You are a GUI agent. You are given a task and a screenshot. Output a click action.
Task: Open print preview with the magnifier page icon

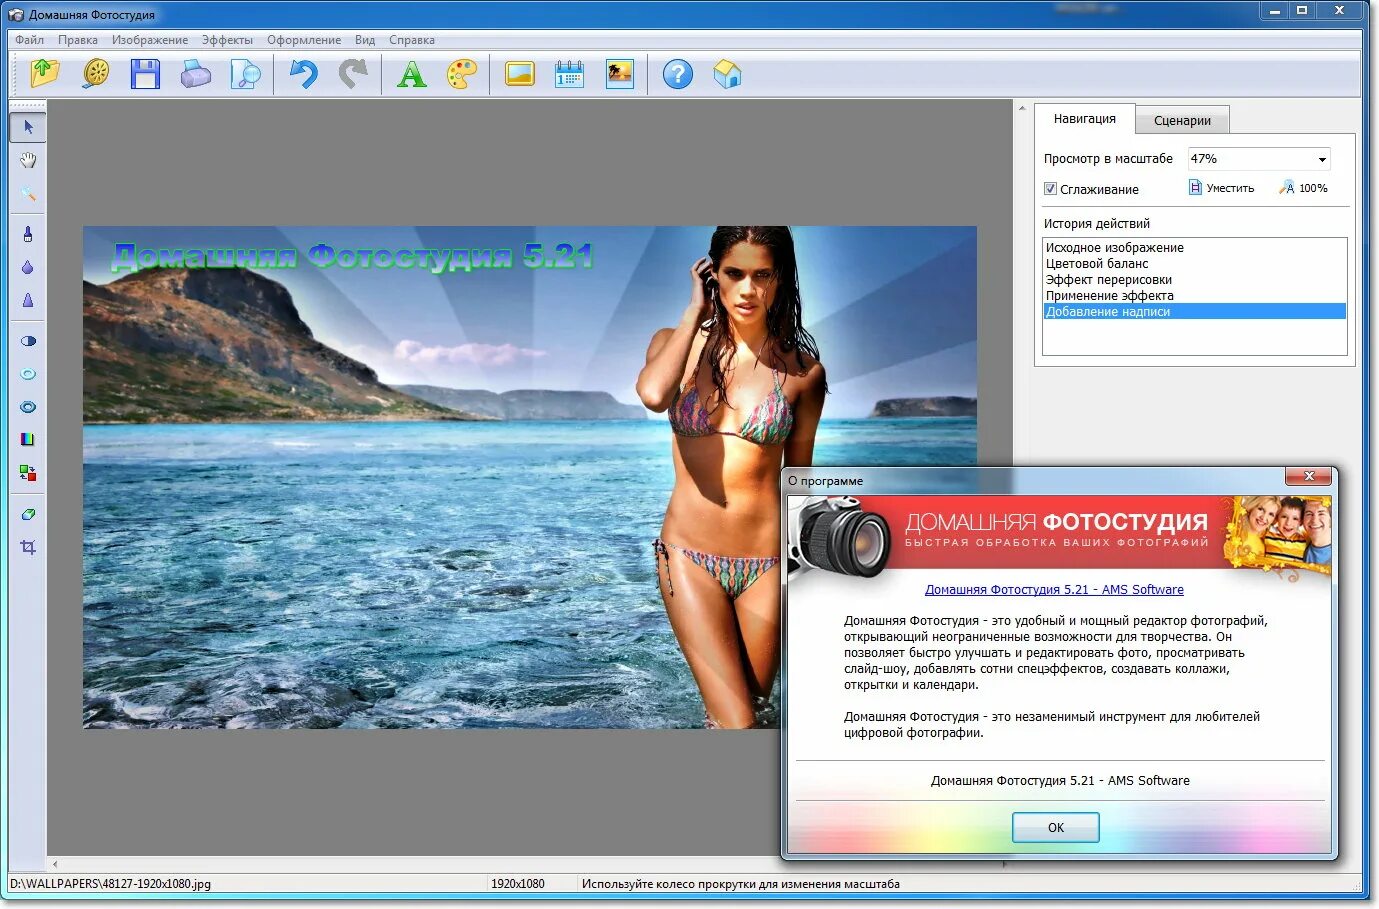[x=245, y=73]
